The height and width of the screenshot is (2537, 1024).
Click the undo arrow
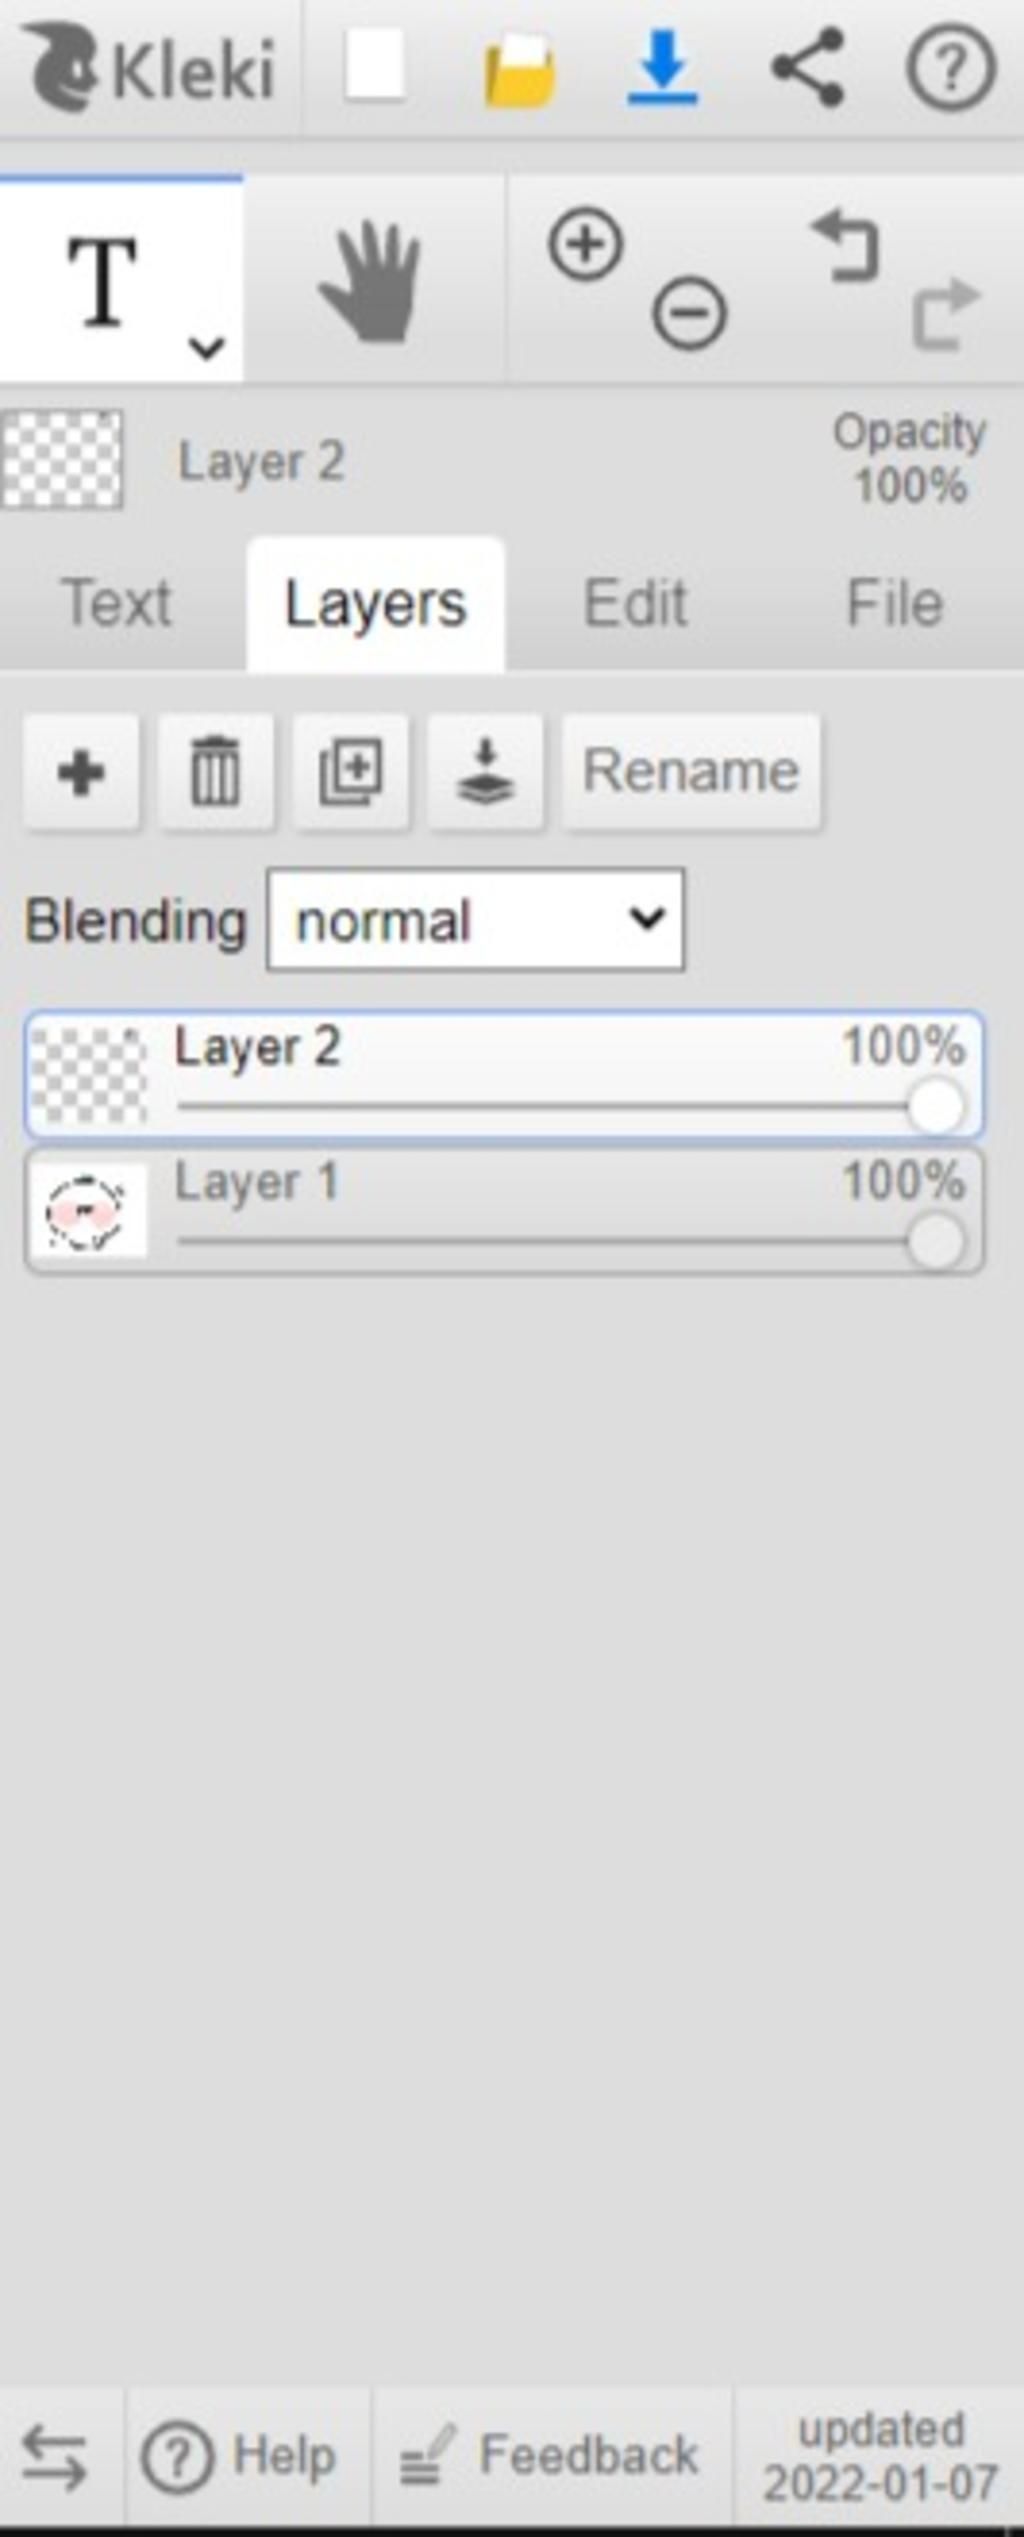tap(846, 246)
